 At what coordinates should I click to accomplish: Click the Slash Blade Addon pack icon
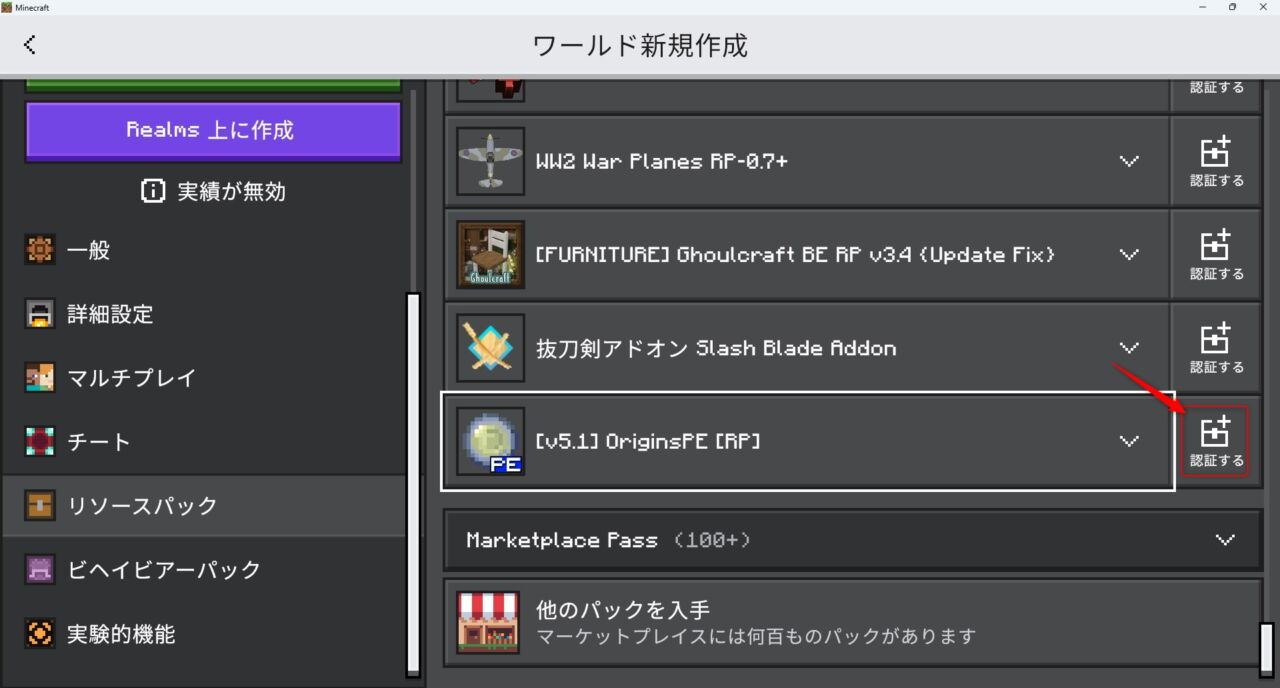[x=490, y=347]
